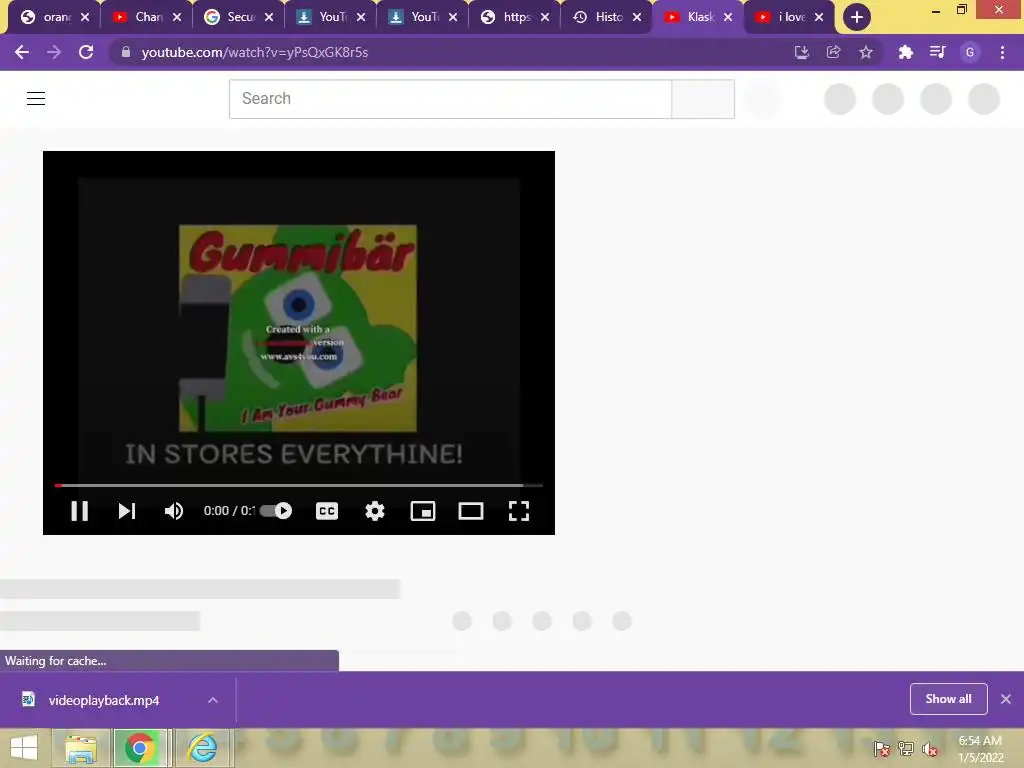Click the muted volume tray icon

[930, 749]
